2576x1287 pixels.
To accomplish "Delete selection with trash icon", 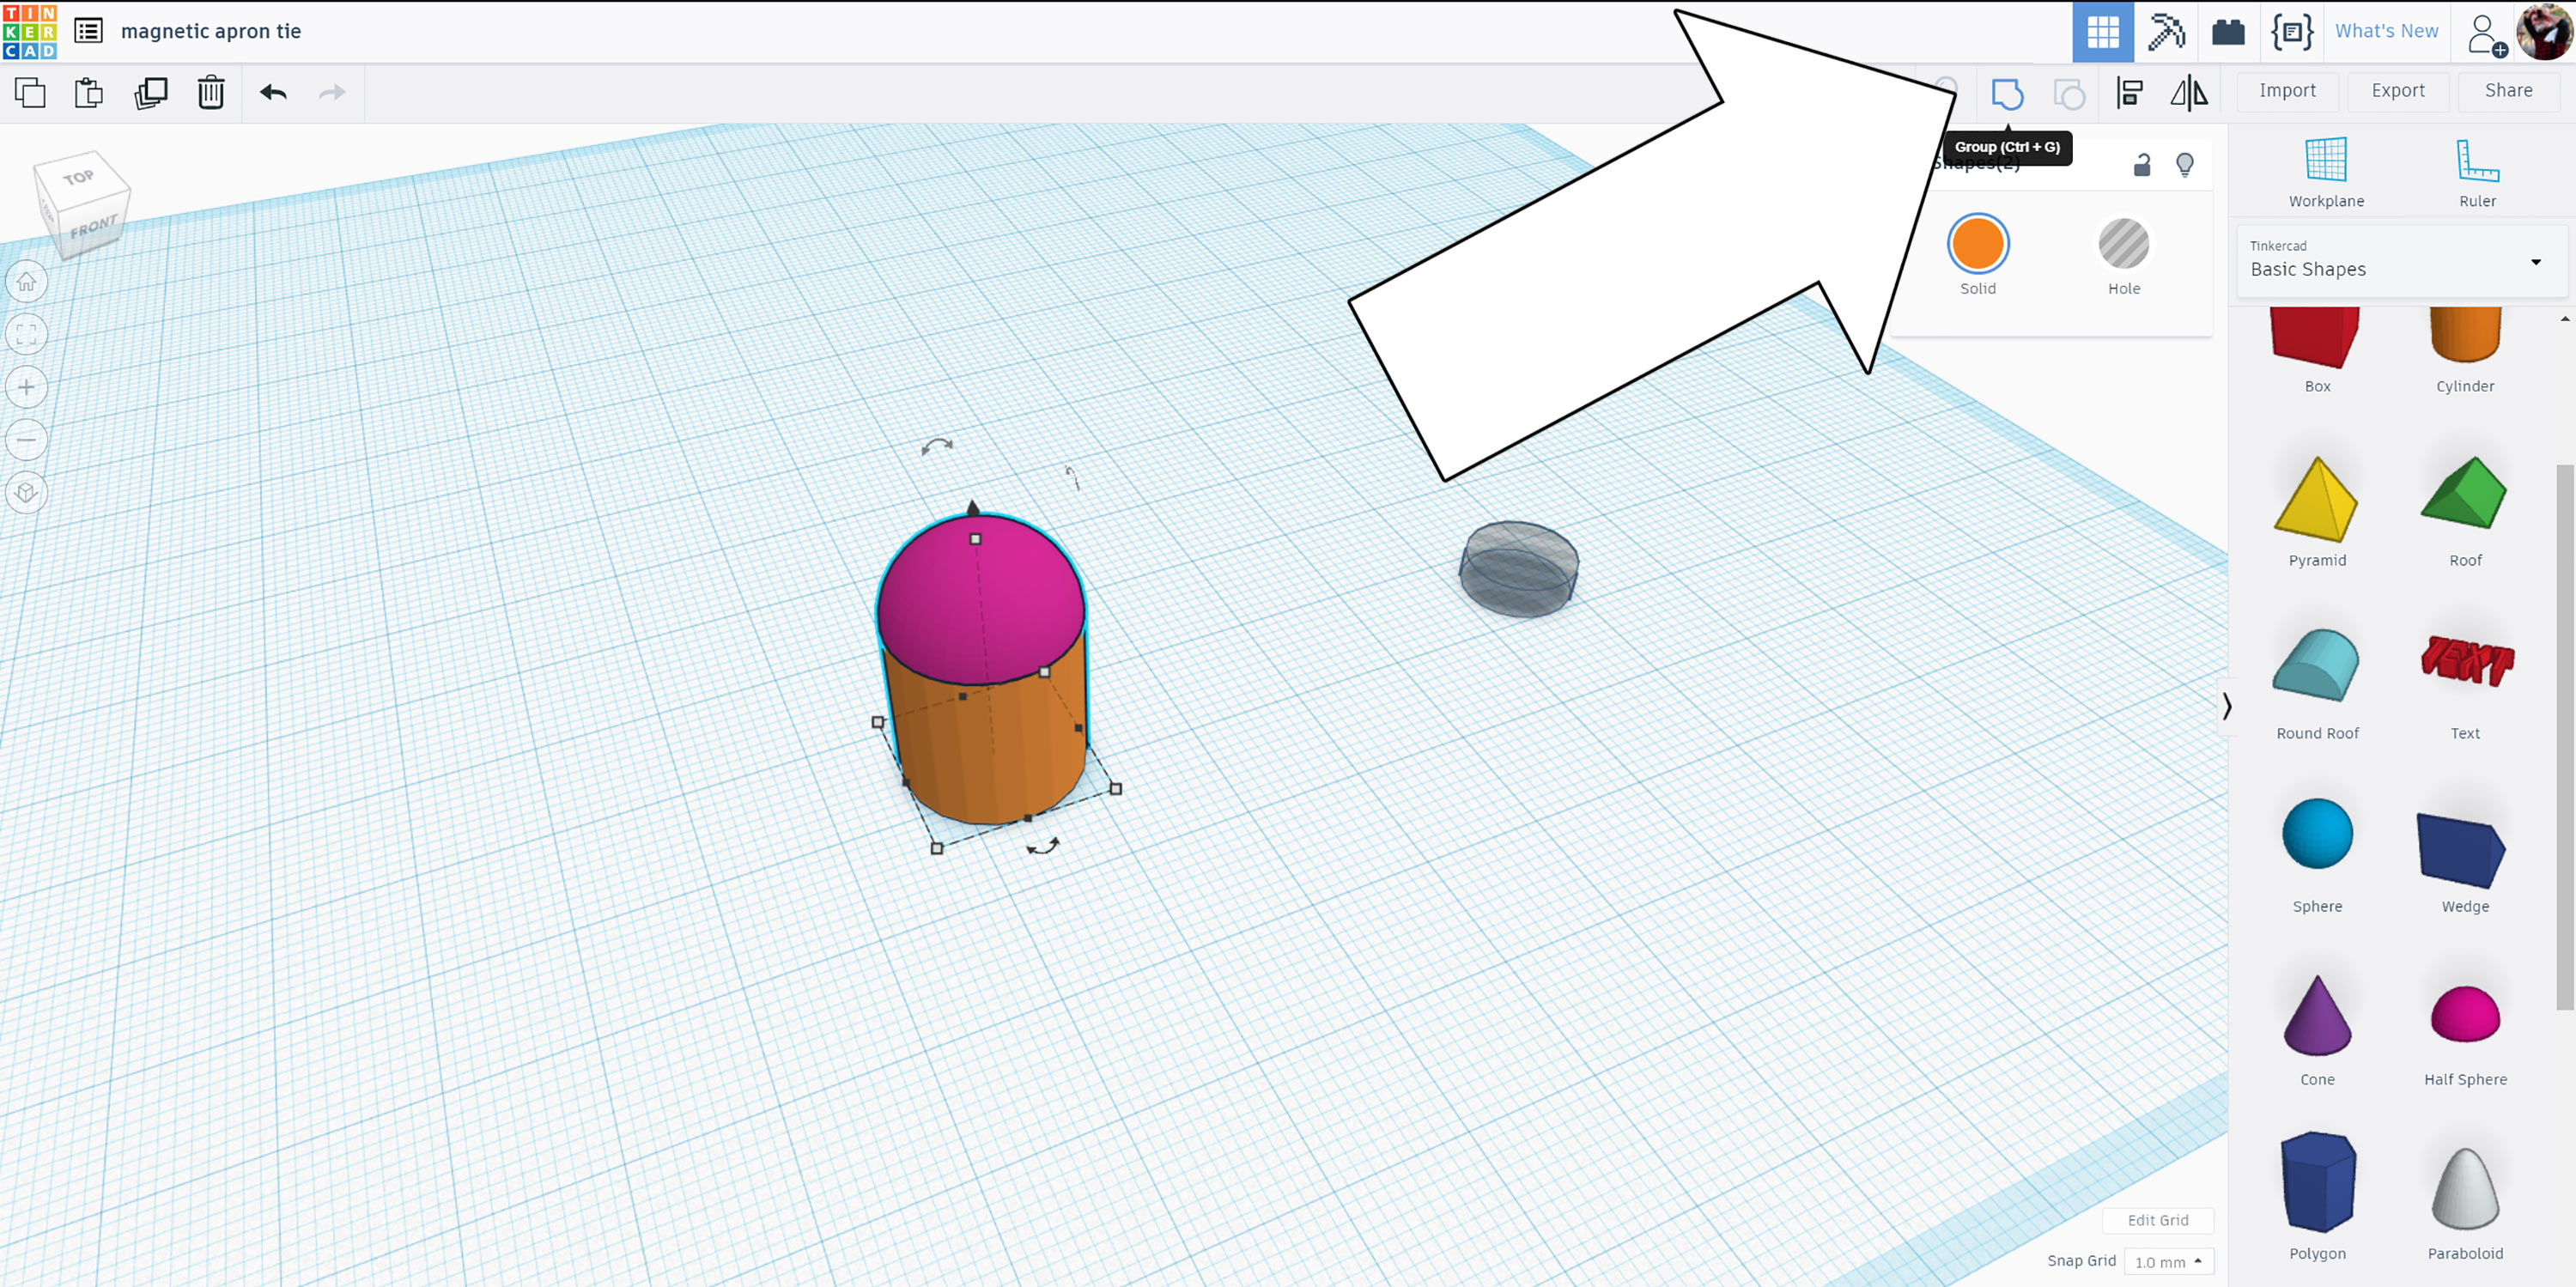I will coord(211,93).
